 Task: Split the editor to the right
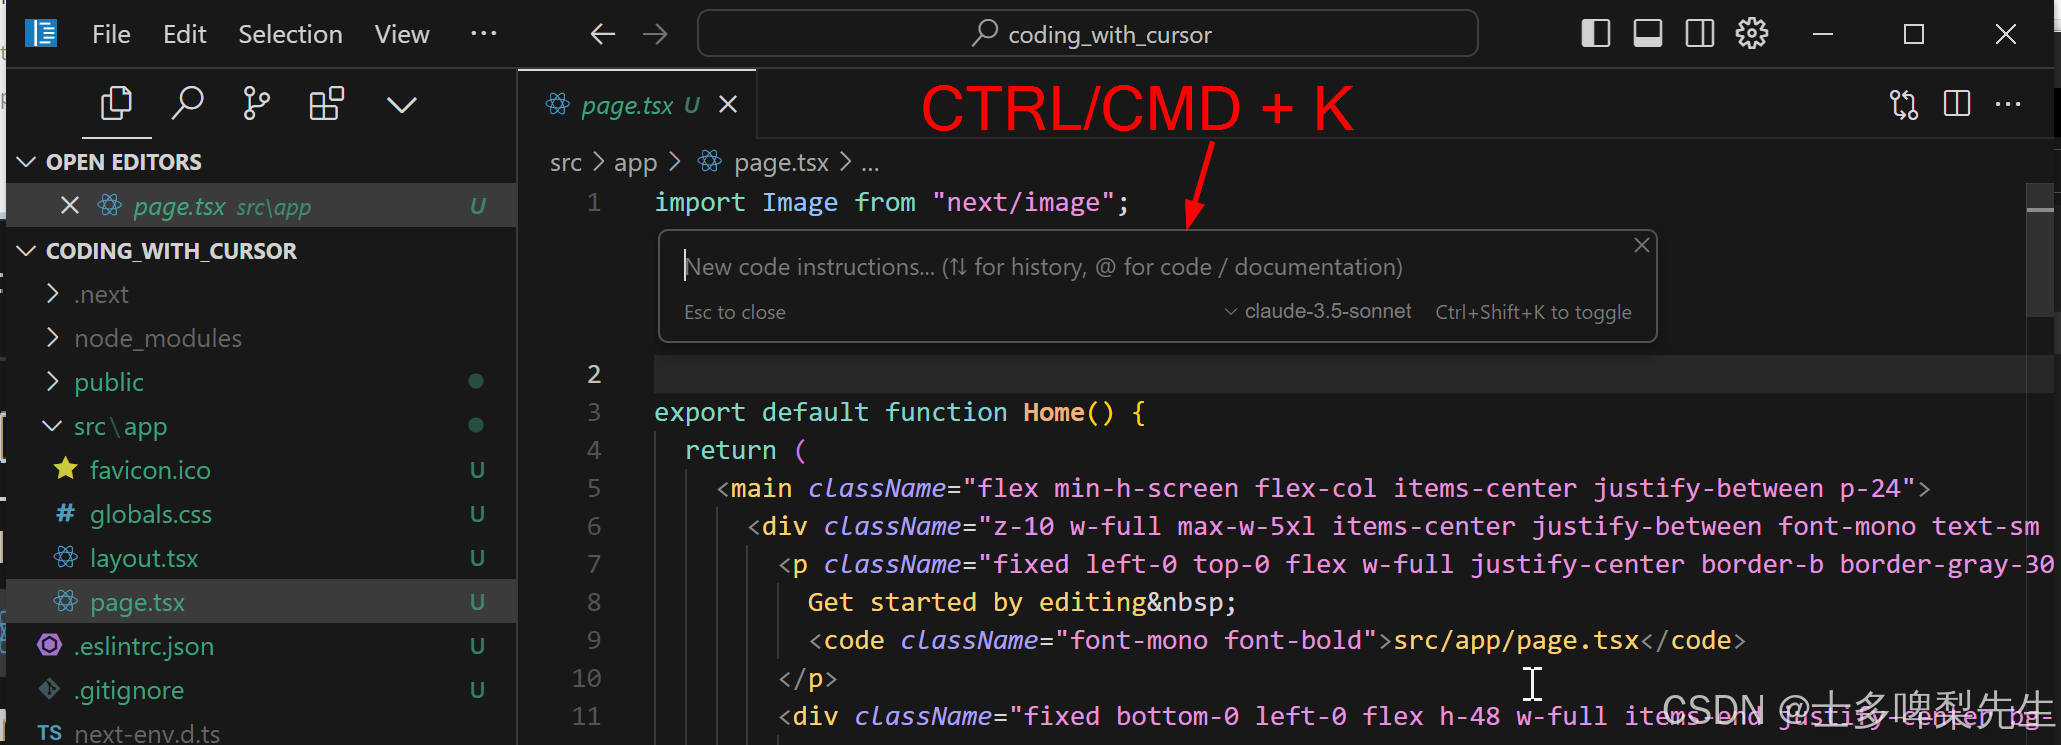(x=1957, y=104)
